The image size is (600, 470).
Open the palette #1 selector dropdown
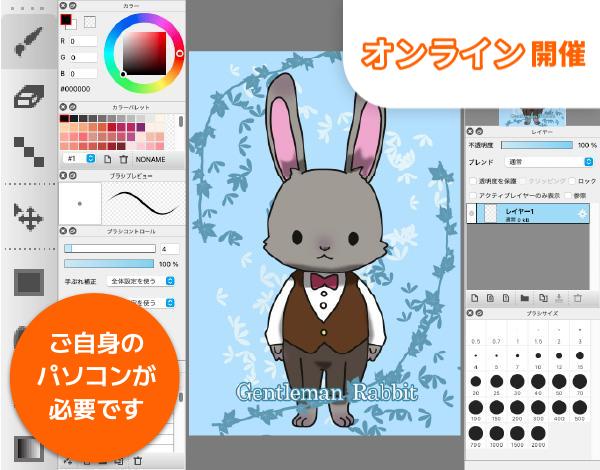pos(79,158)
